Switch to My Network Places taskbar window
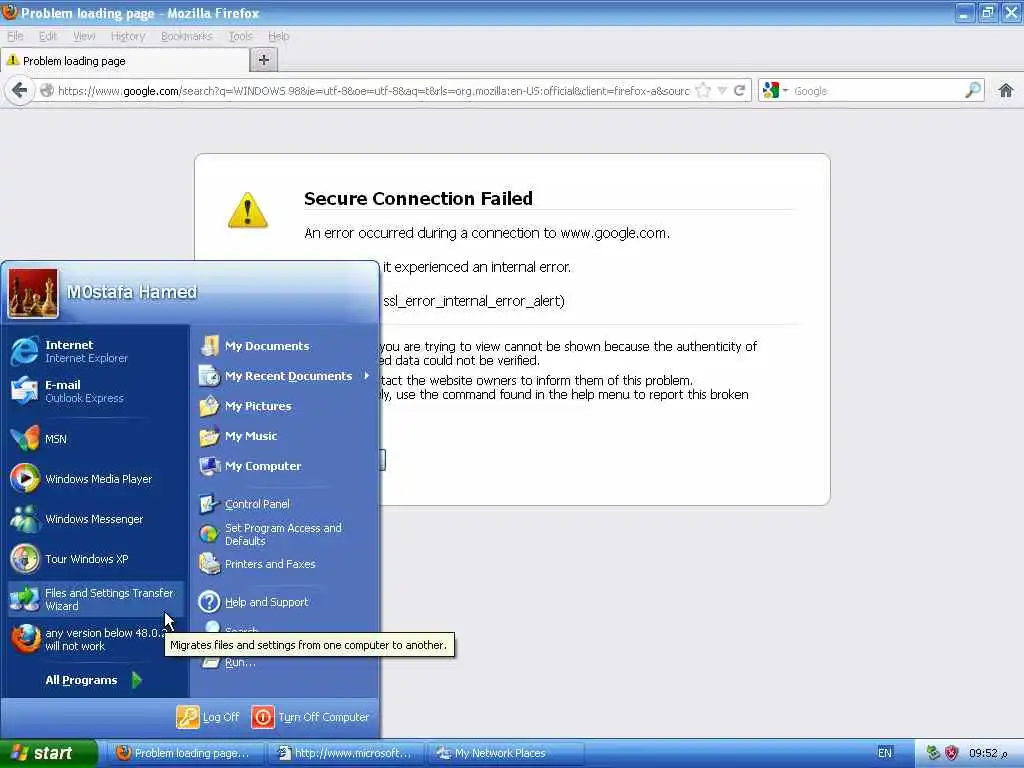1024x768 pixels. pyautogui.click(x=506, y=753)
